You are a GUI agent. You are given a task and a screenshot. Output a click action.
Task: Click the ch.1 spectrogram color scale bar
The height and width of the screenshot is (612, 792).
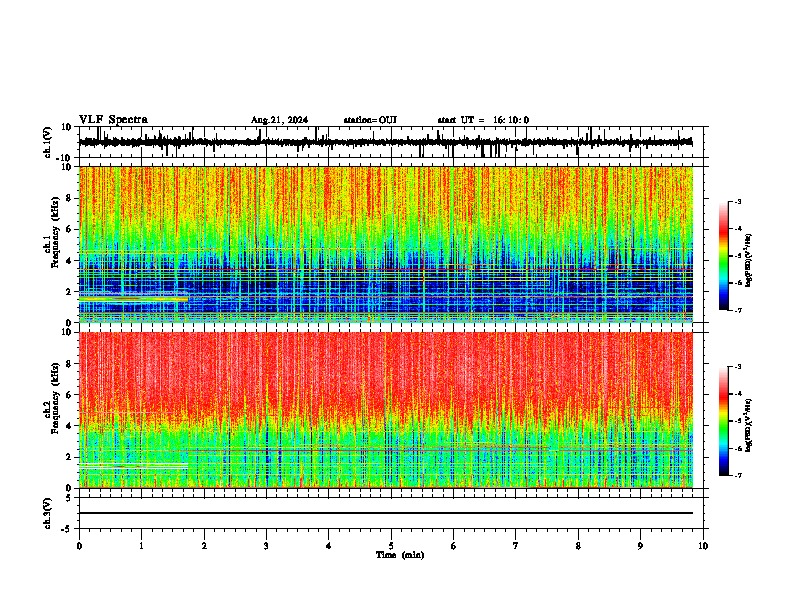pyautogui.click(x=724, y=256)
